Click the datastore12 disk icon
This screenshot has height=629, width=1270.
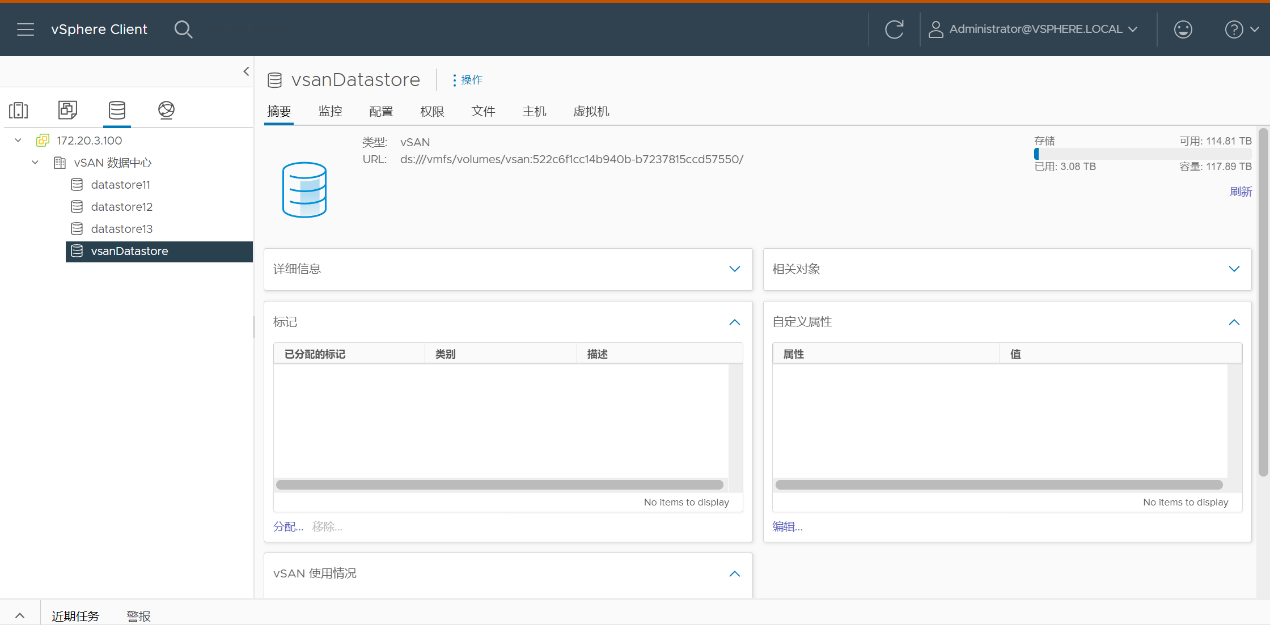(x=77, y=207)
